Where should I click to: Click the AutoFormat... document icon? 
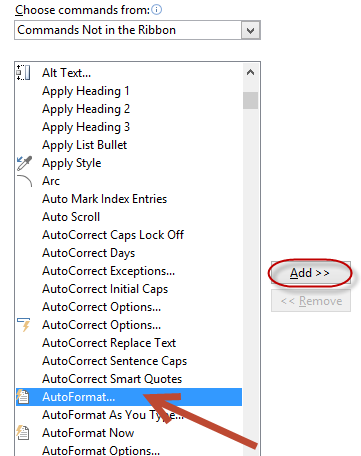[x=23, y=397]
